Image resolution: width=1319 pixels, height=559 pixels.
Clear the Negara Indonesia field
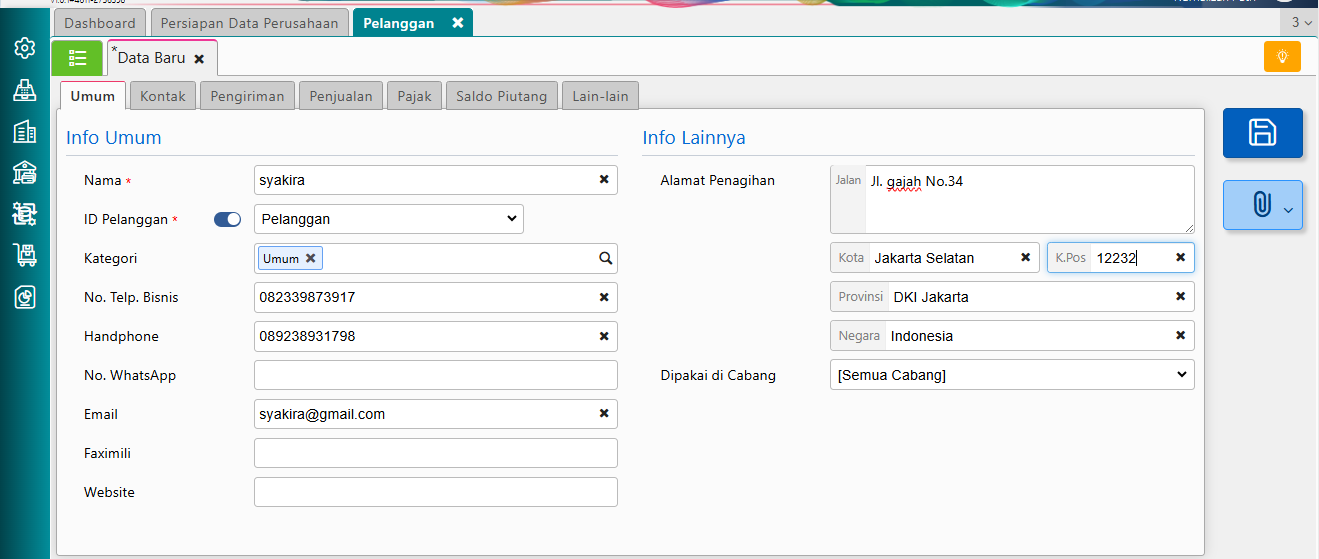[x=1180, y=336]
